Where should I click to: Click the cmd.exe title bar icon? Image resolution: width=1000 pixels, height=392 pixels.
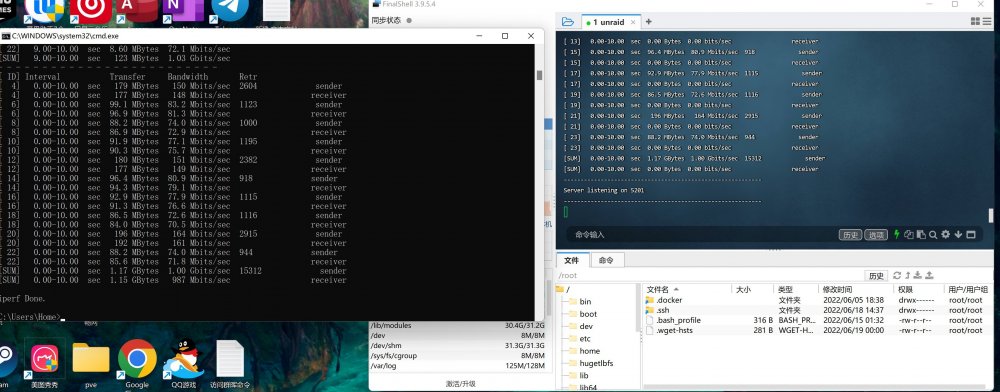6,36
